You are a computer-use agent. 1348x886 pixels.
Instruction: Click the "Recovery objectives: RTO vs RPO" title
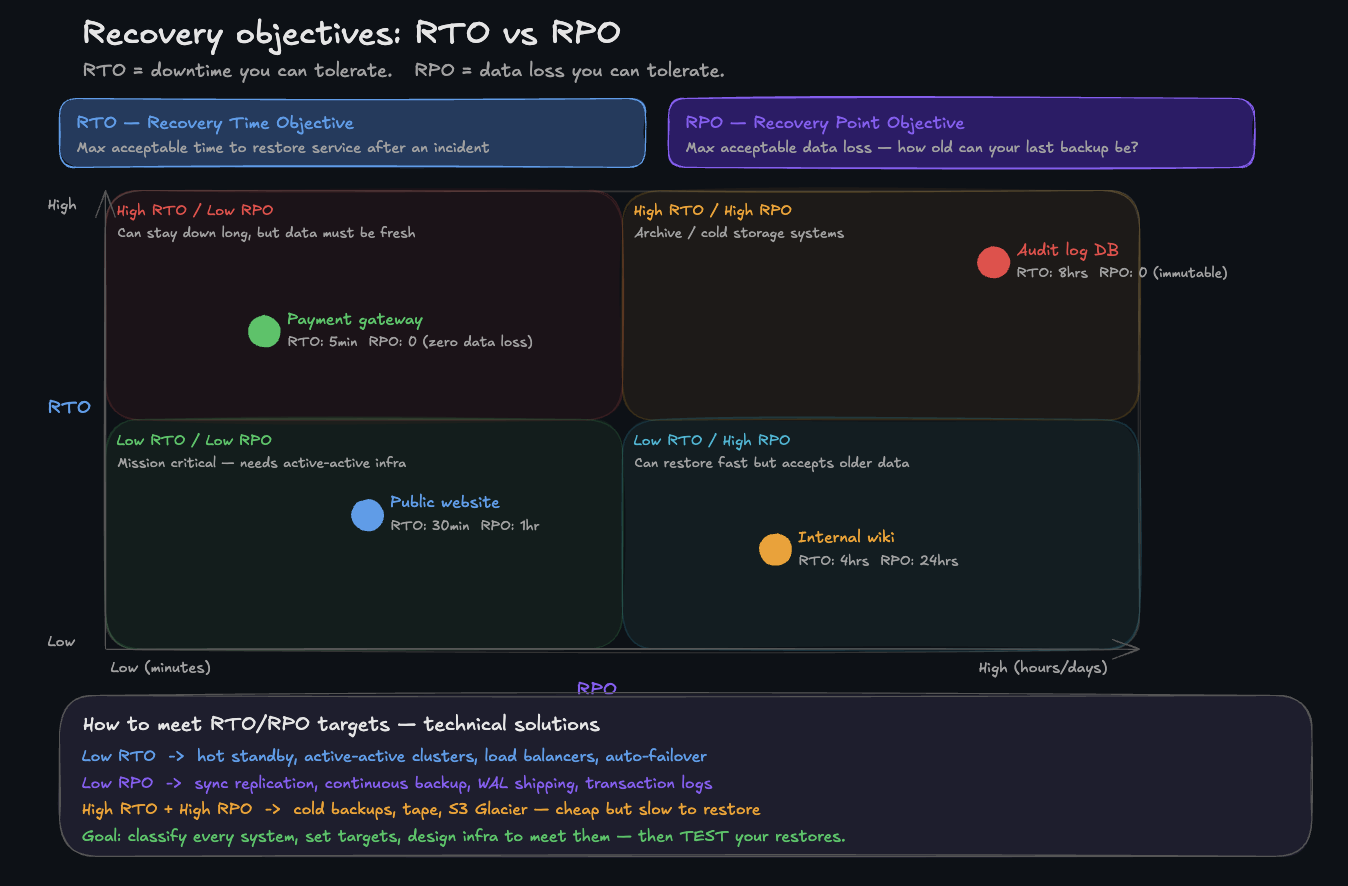(351, 33)
